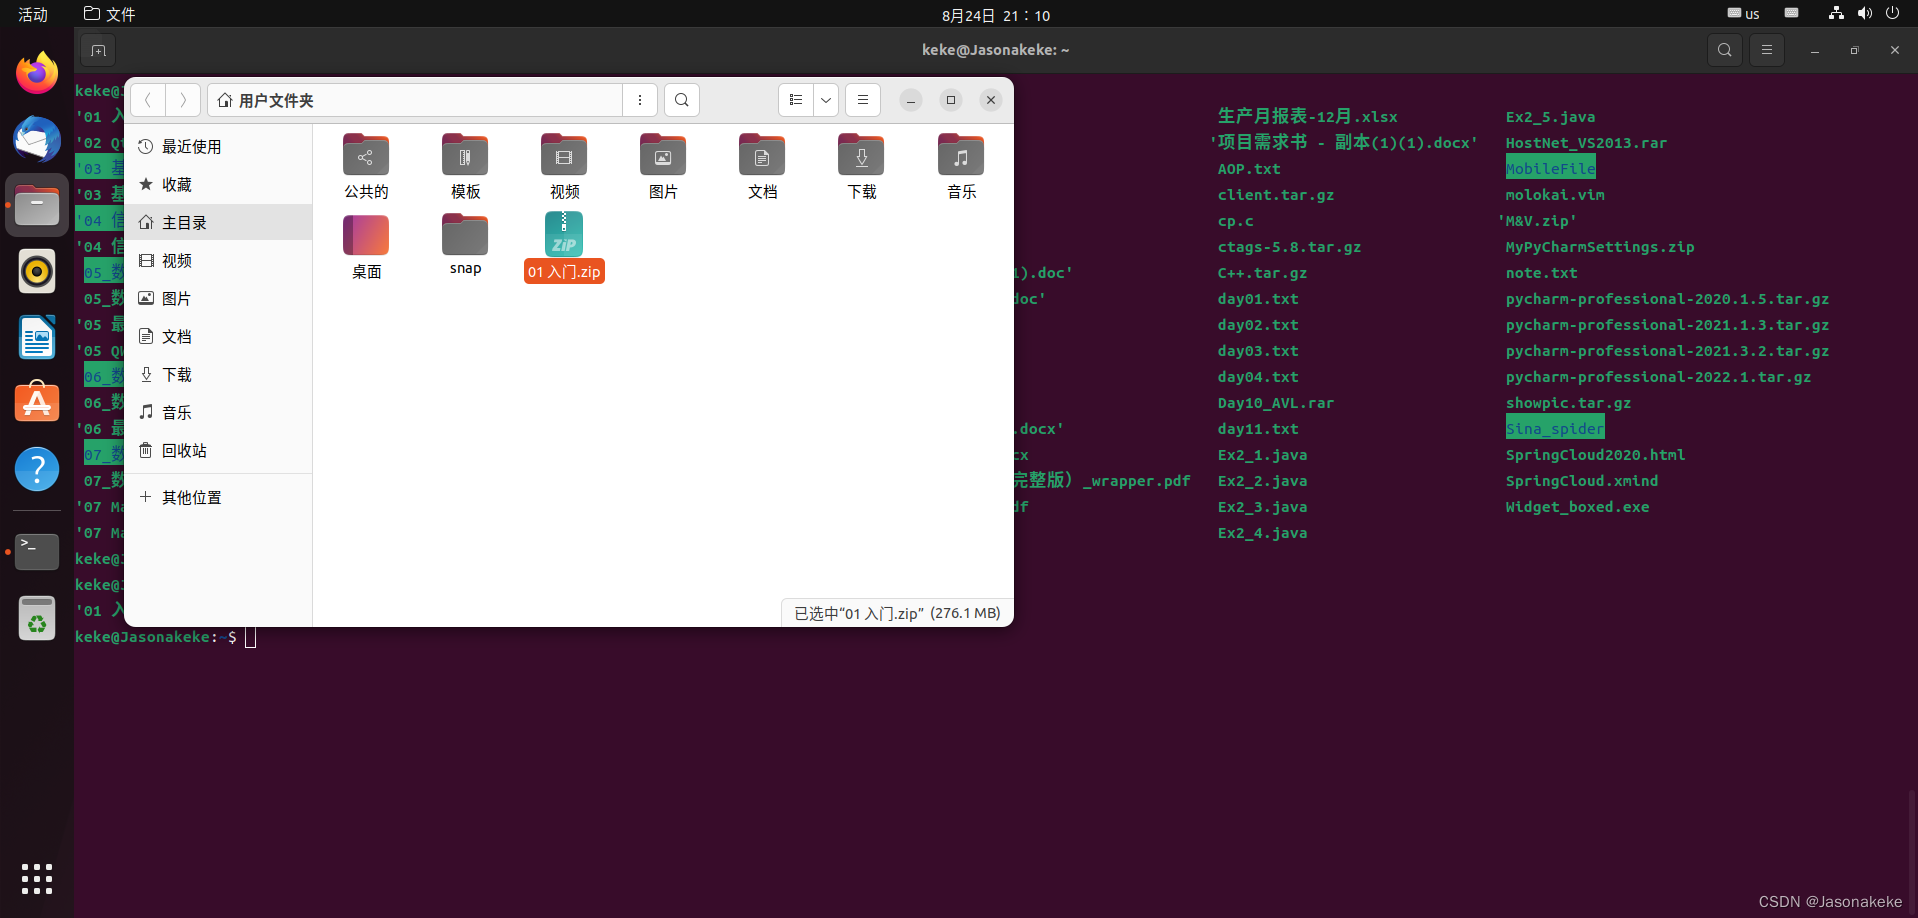Select 下载 in the sidebar
The height and width of the screenshot is (918, 1918).
pos(218,375)
